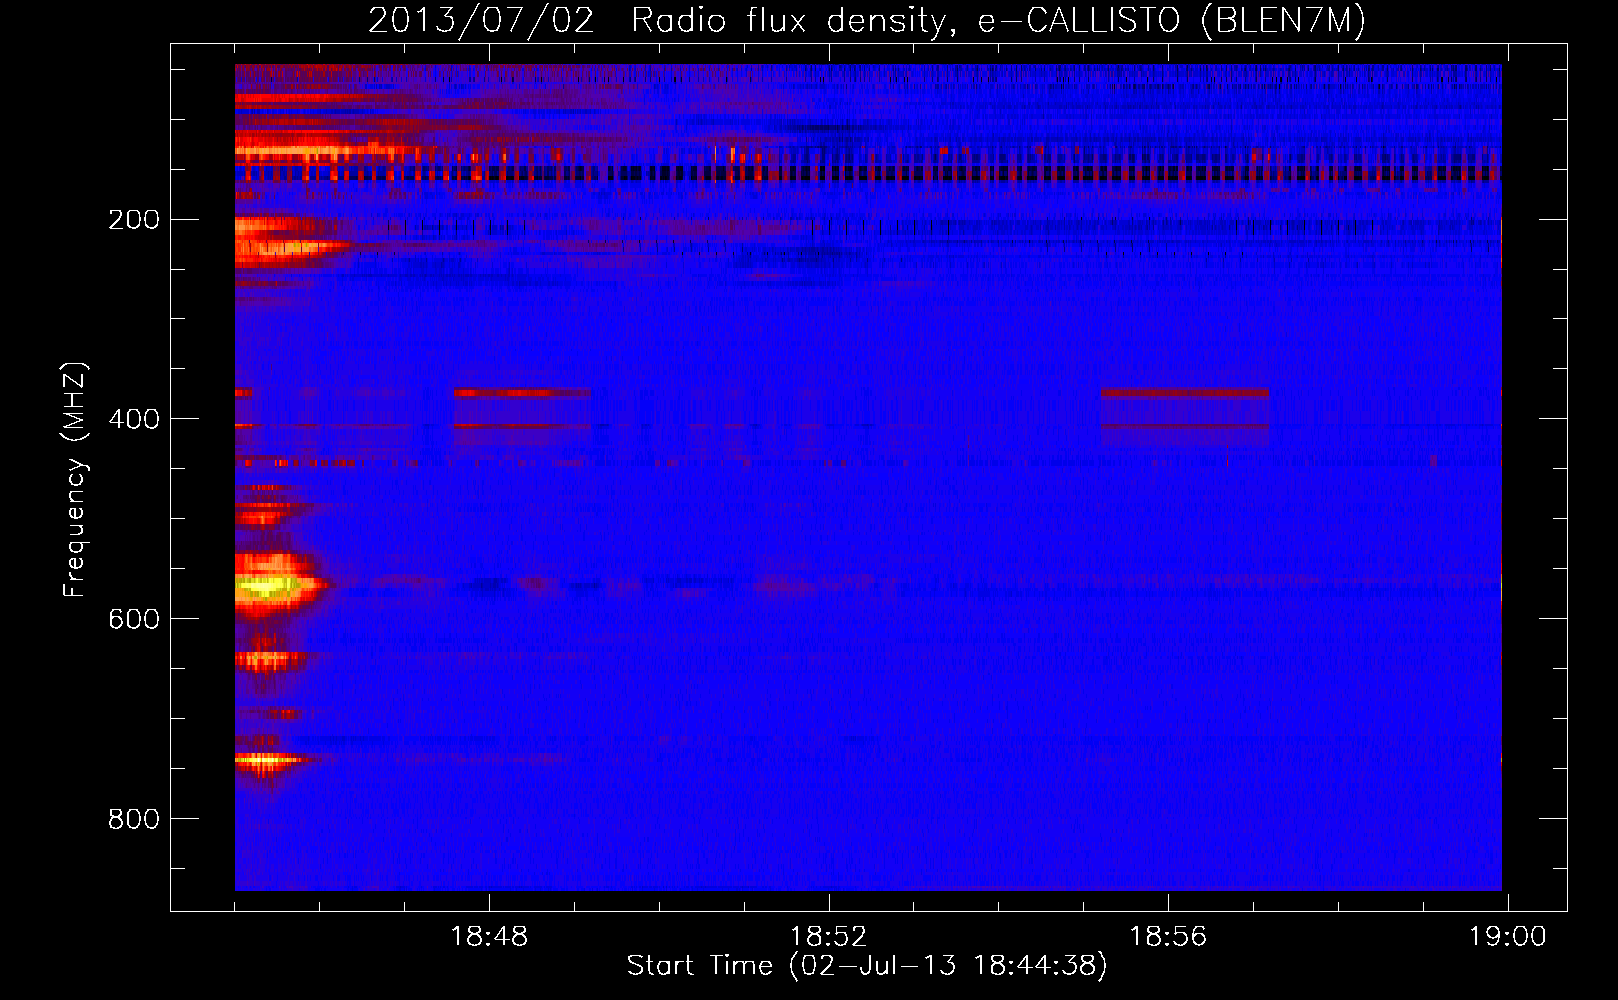Click the 'Frequency (MHZ)' axis label
Screen dimensions: 1618x1000
(x=75, y=480)
